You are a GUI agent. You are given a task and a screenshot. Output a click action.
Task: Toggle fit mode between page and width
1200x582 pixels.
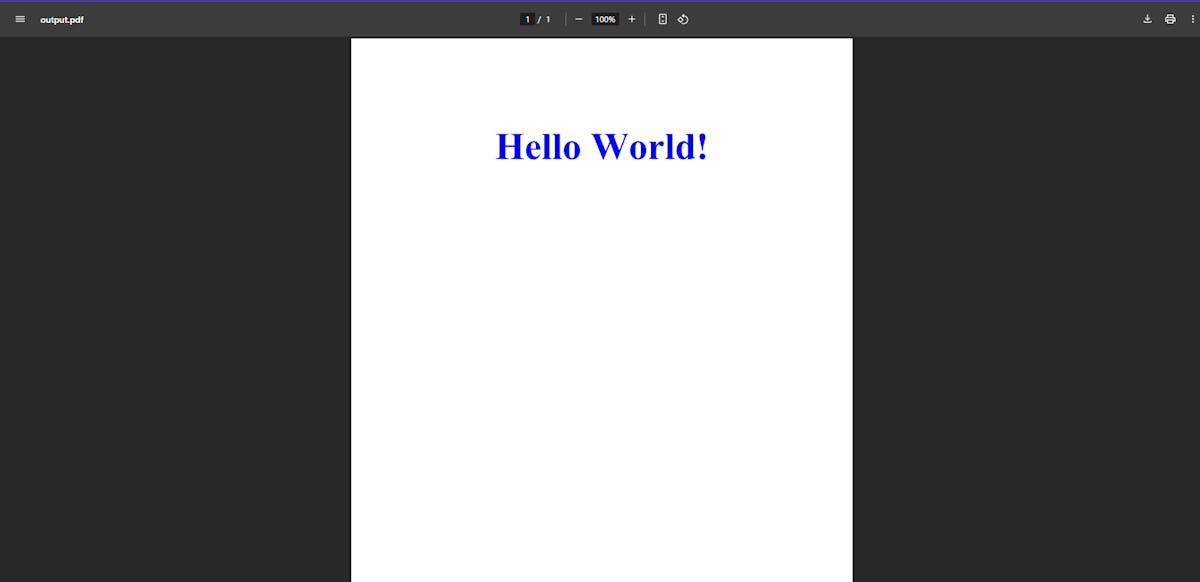click(662, 18)
